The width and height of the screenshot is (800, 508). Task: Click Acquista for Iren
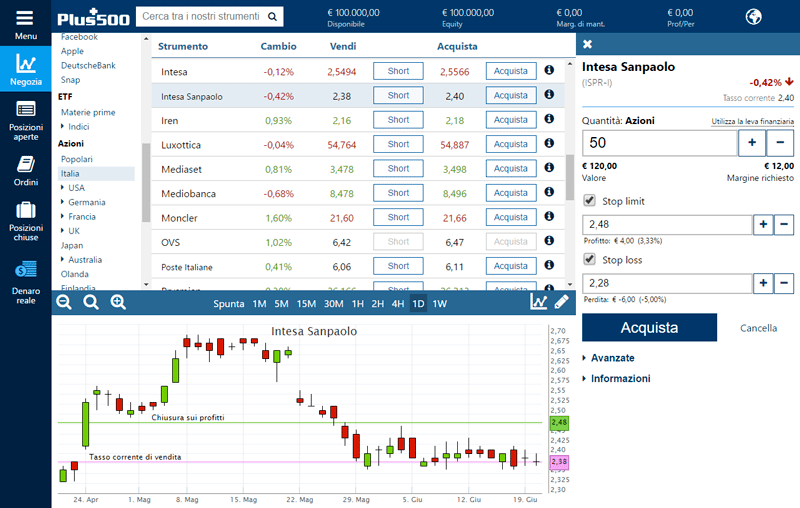click(511, 120)
